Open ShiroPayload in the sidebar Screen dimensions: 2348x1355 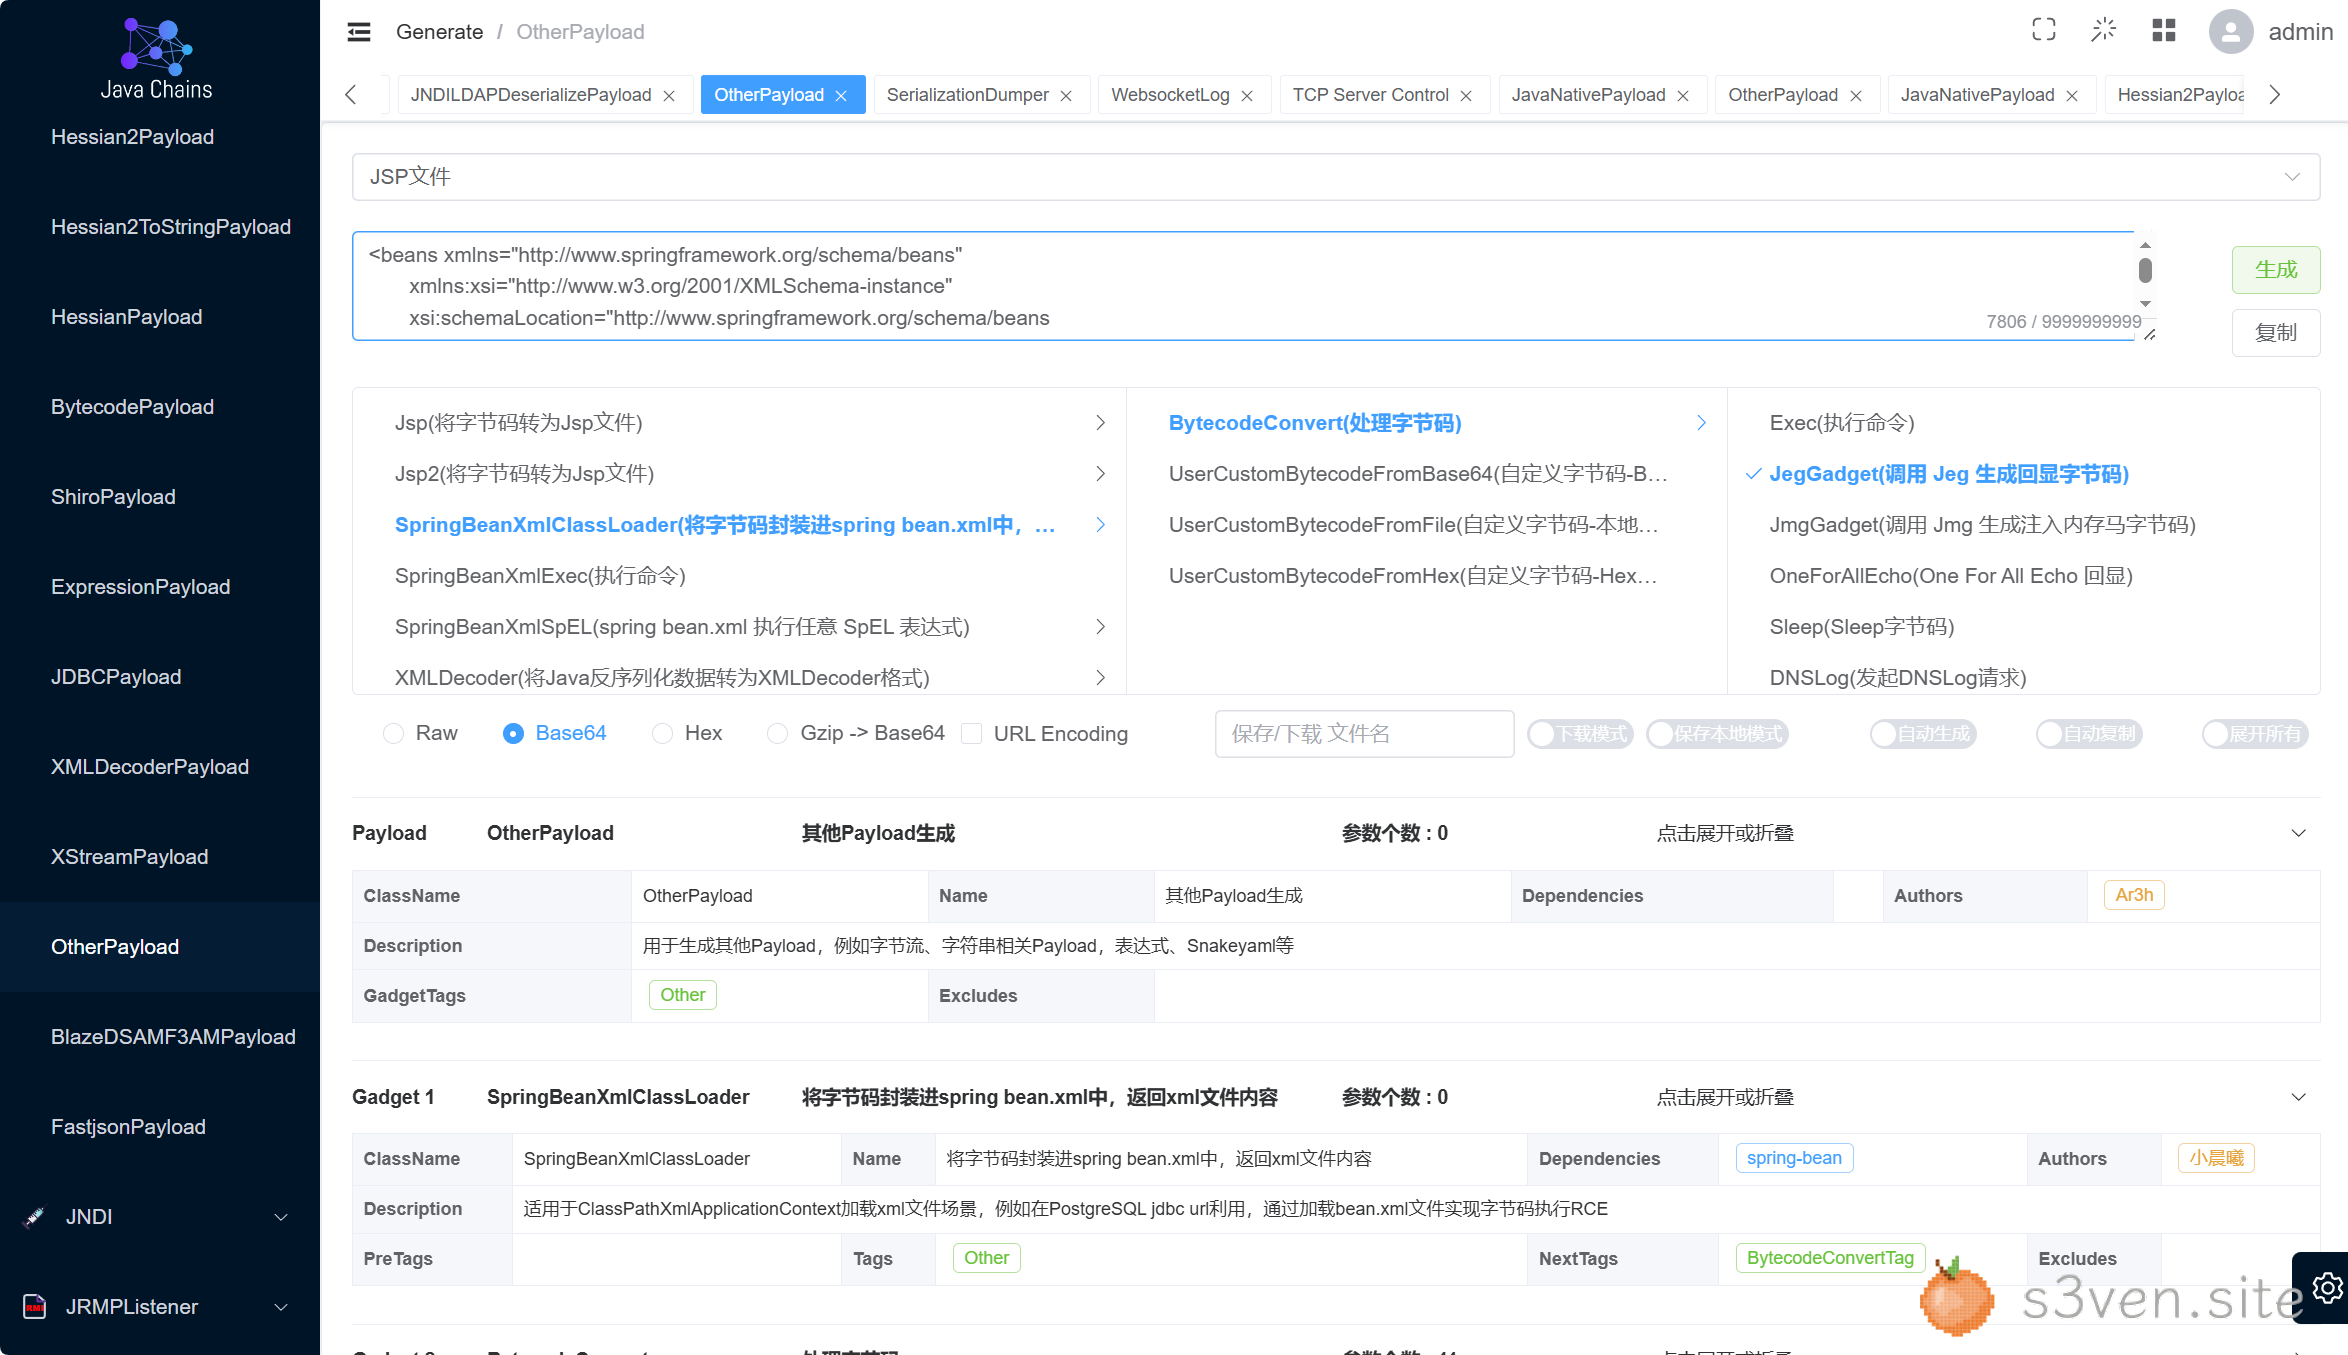pos(113,497)
